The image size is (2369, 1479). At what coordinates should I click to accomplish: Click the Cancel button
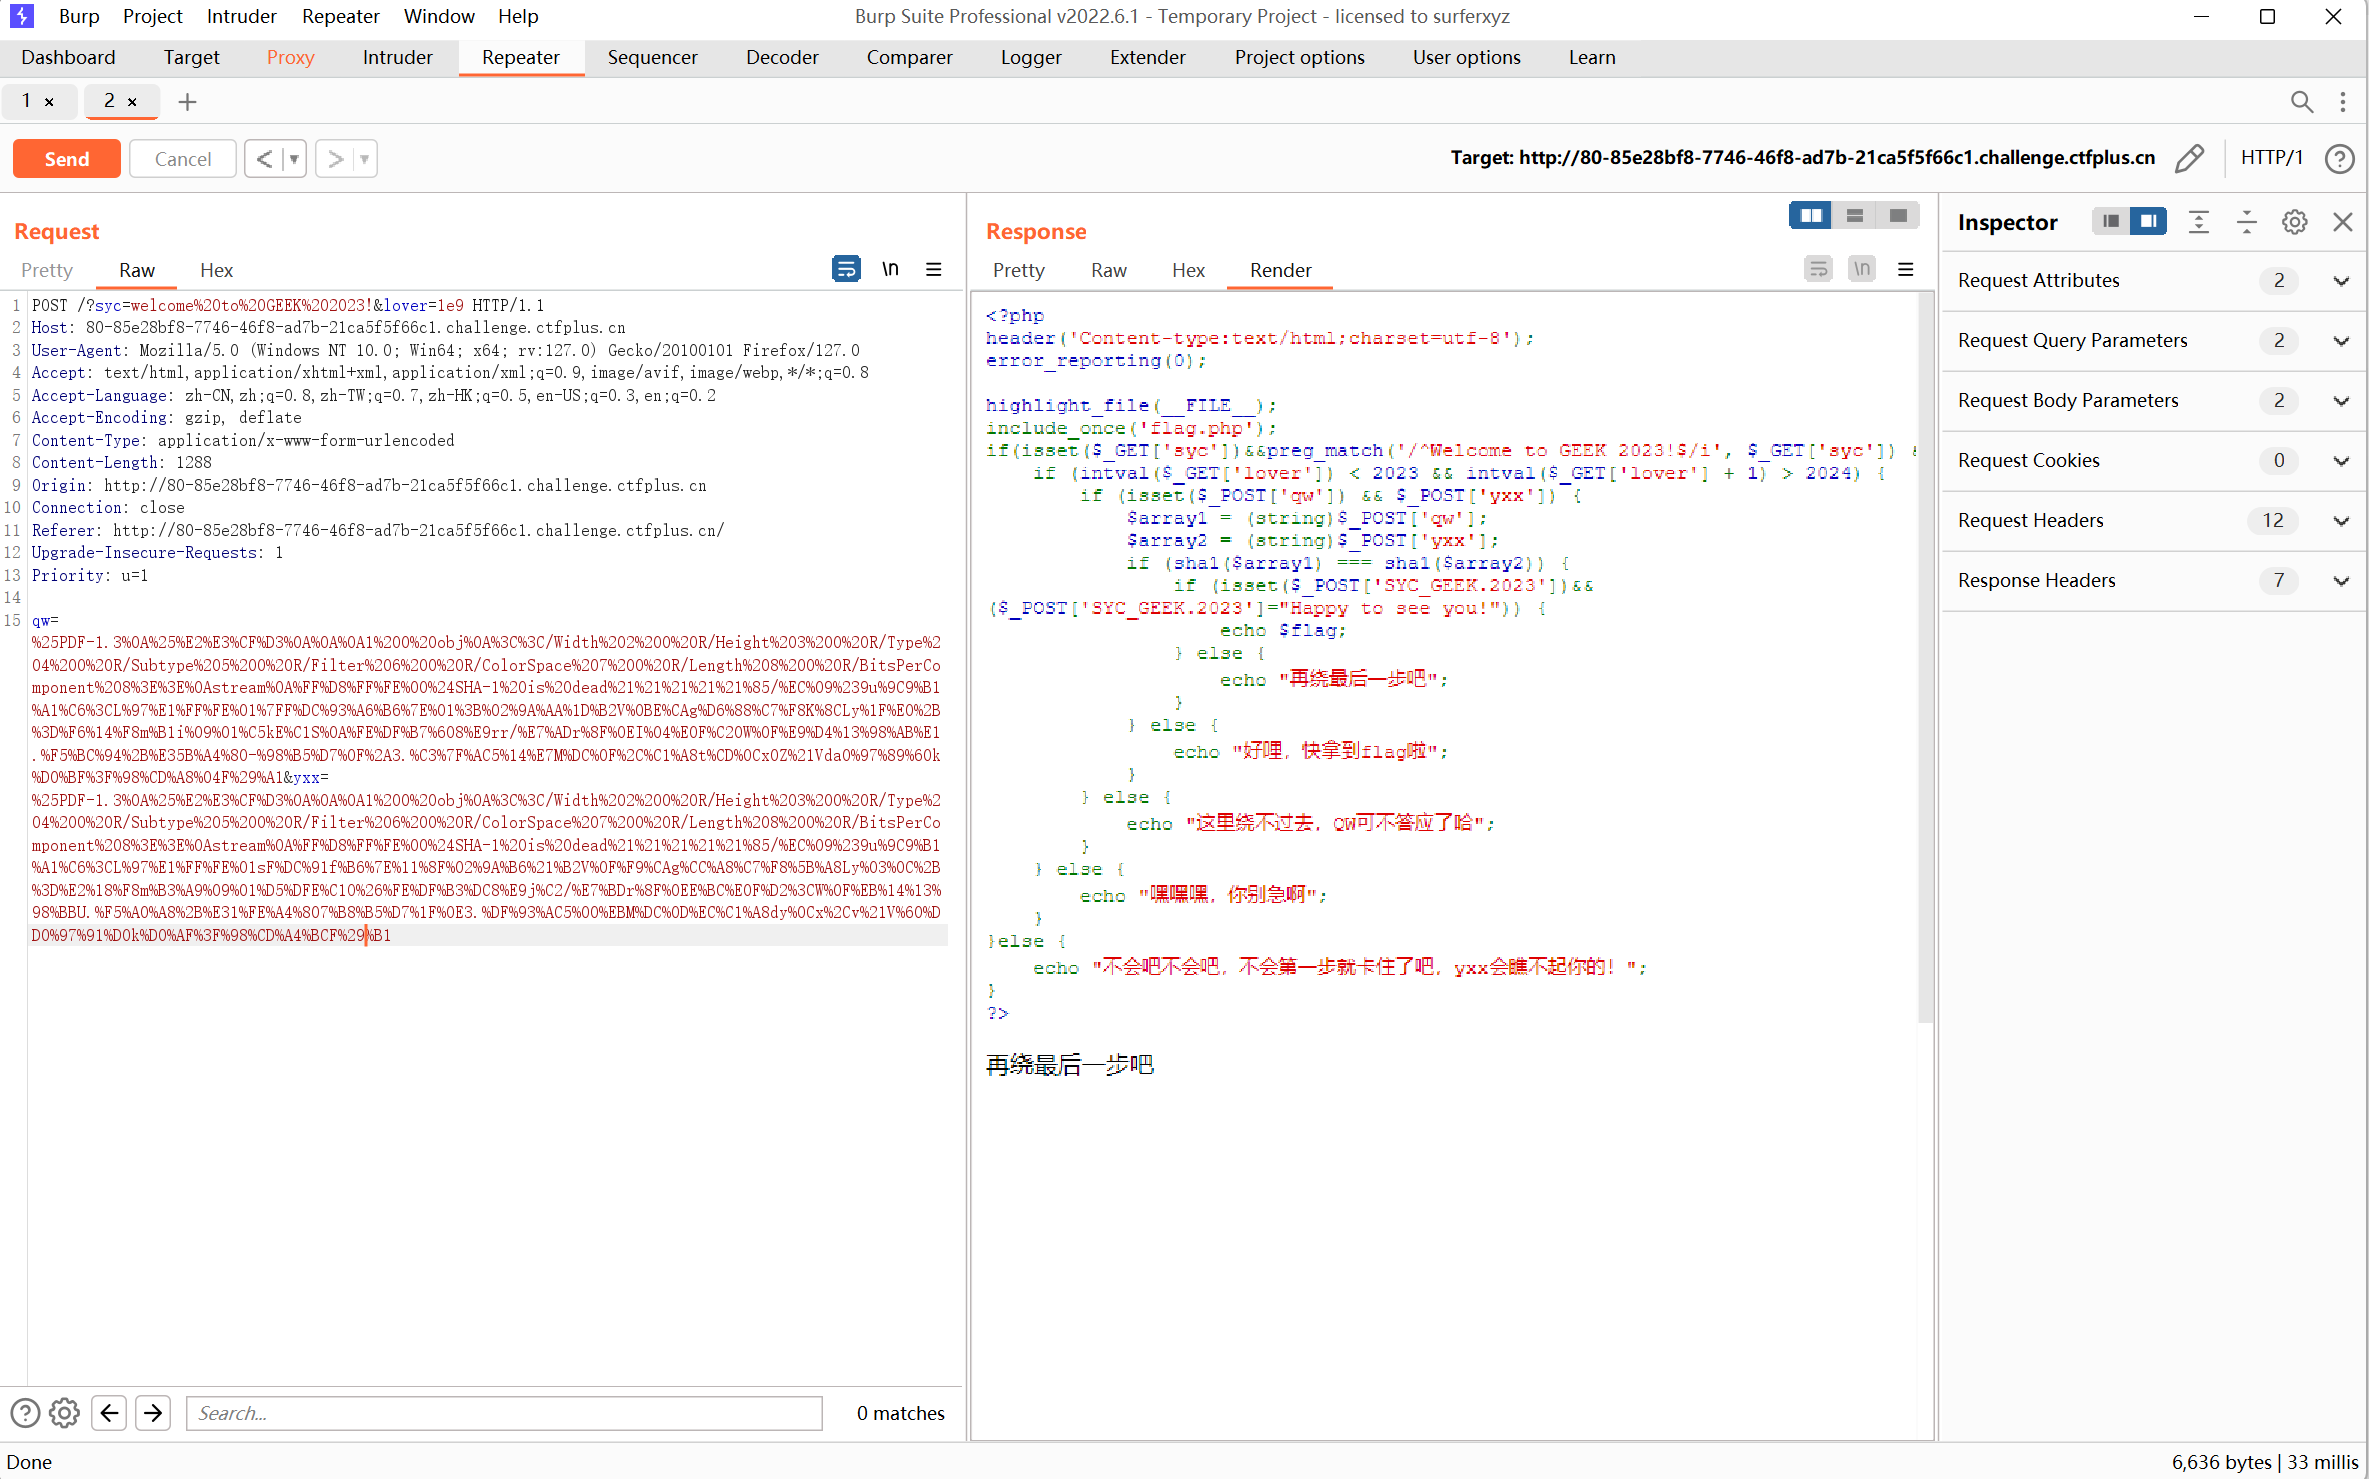(x=183, y=159)
